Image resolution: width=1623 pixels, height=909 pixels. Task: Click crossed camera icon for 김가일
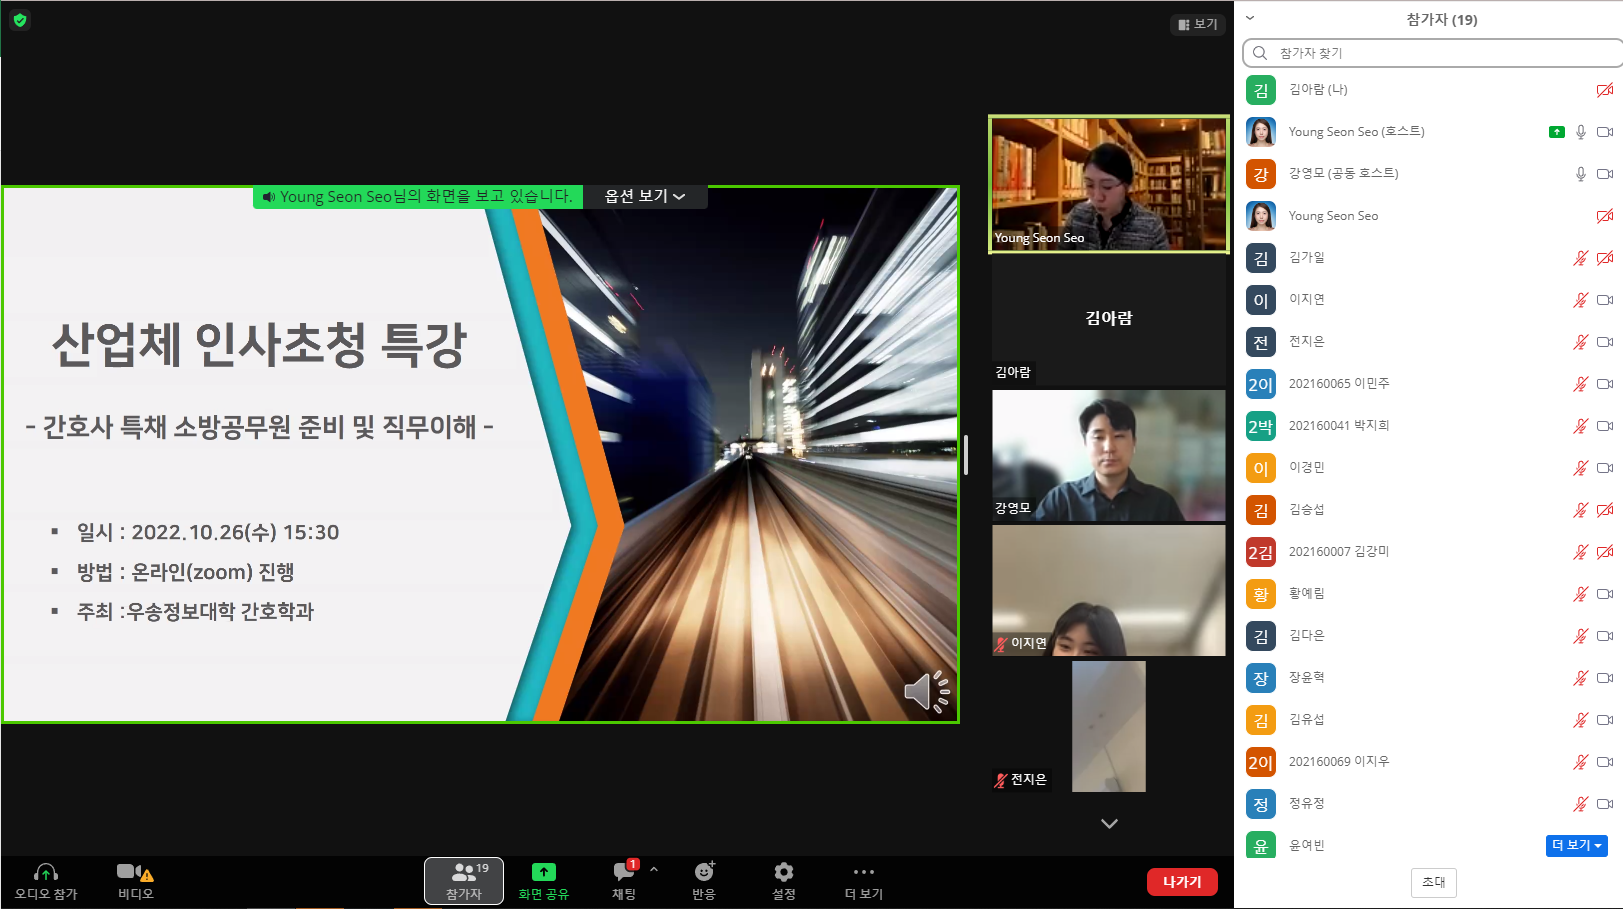[1605, 258]
